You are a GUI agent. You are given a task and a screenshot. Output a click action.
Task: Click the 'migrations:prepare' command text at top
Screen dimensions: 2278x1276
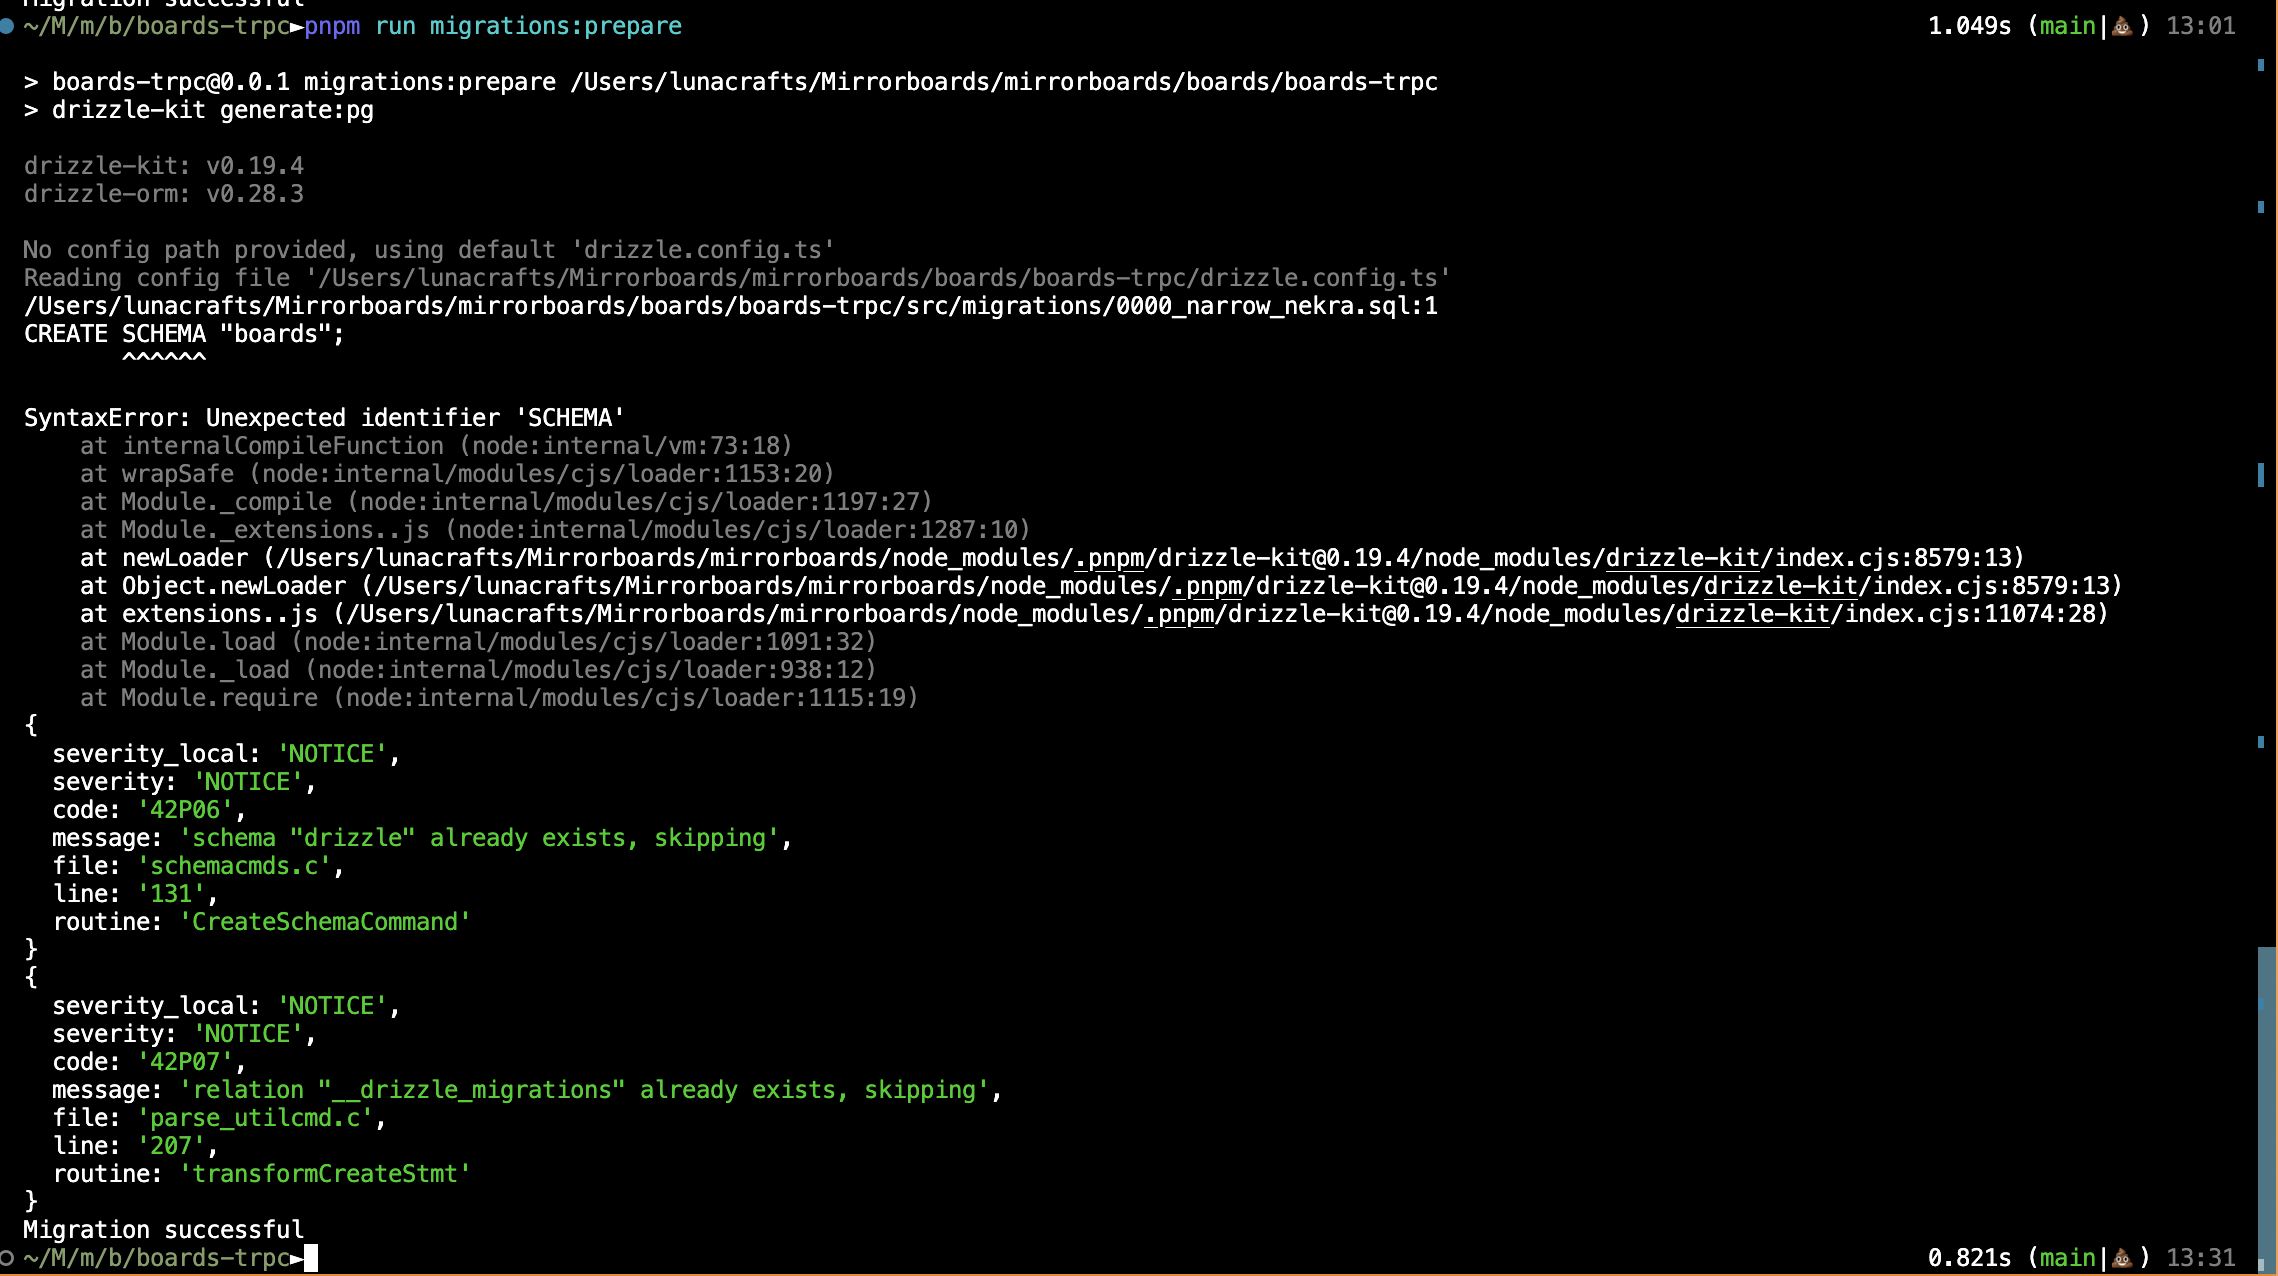click(555, 27)
